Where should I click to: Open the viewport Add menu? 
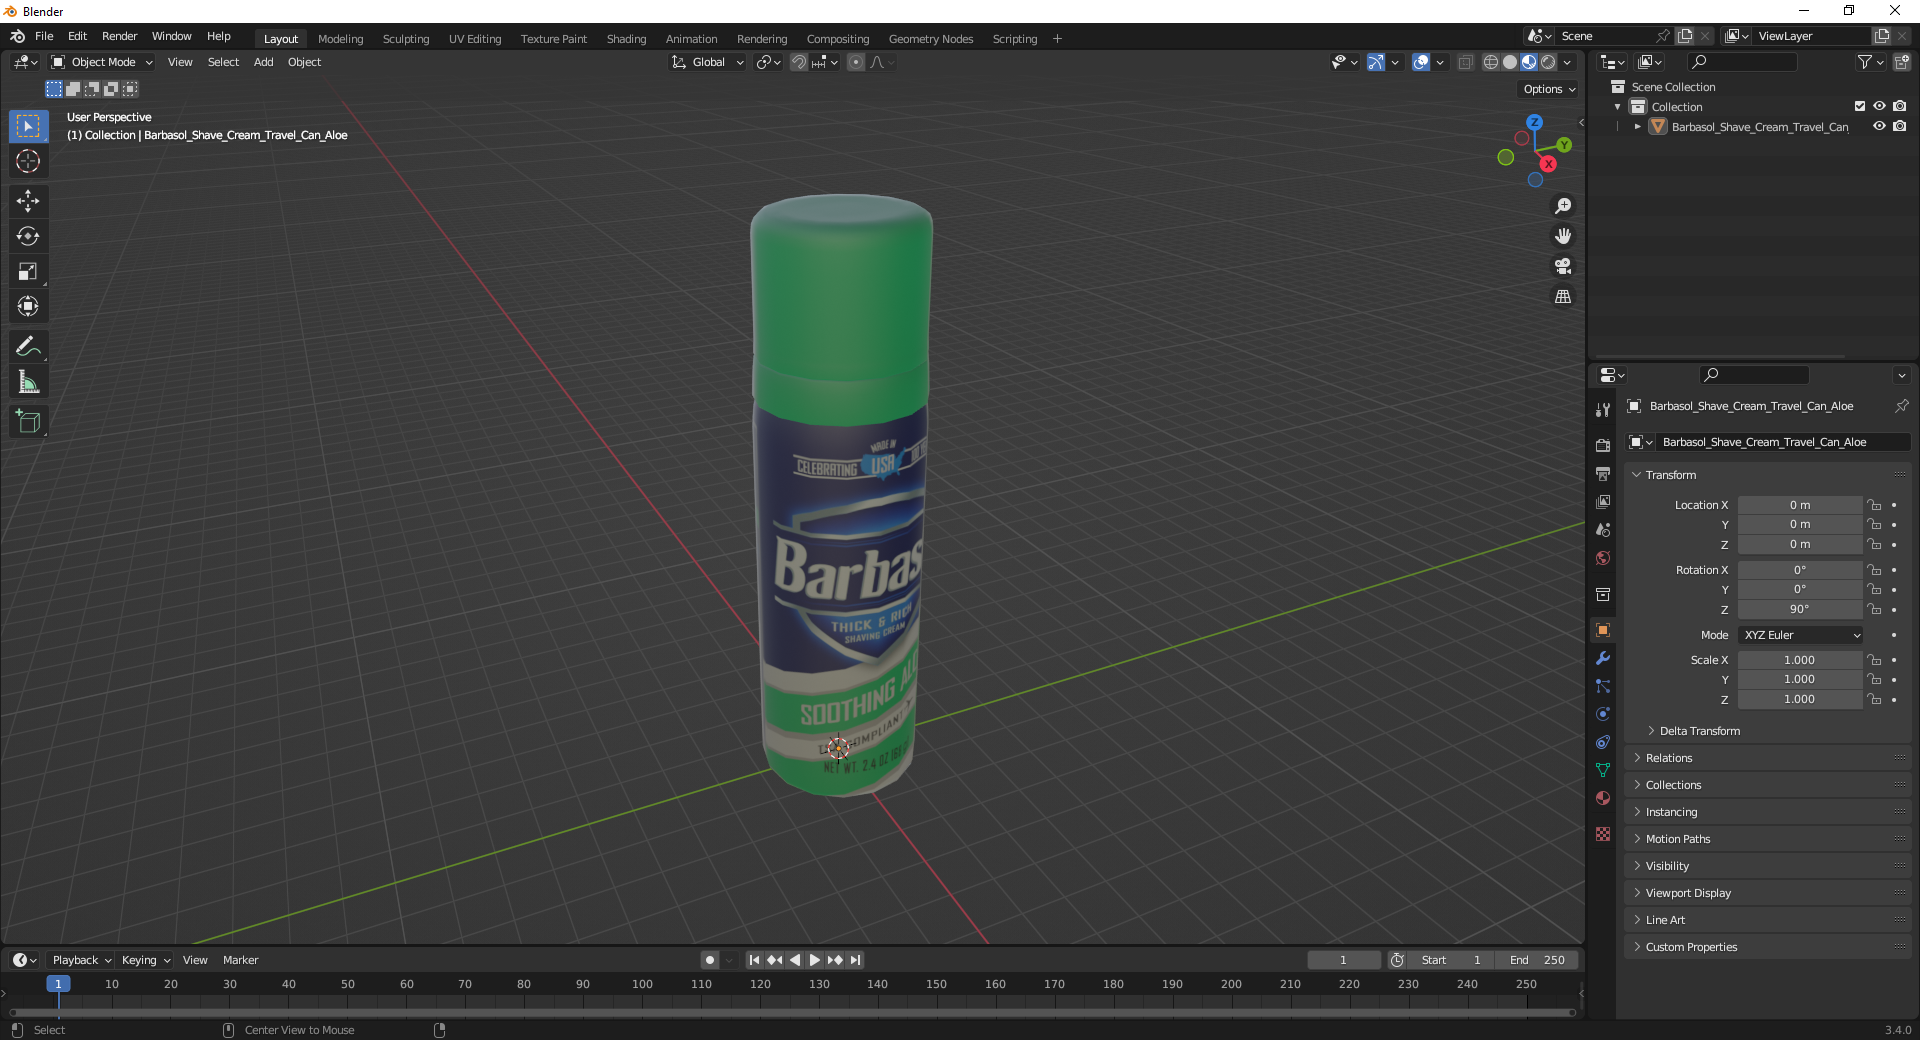[x=263, y=62]
